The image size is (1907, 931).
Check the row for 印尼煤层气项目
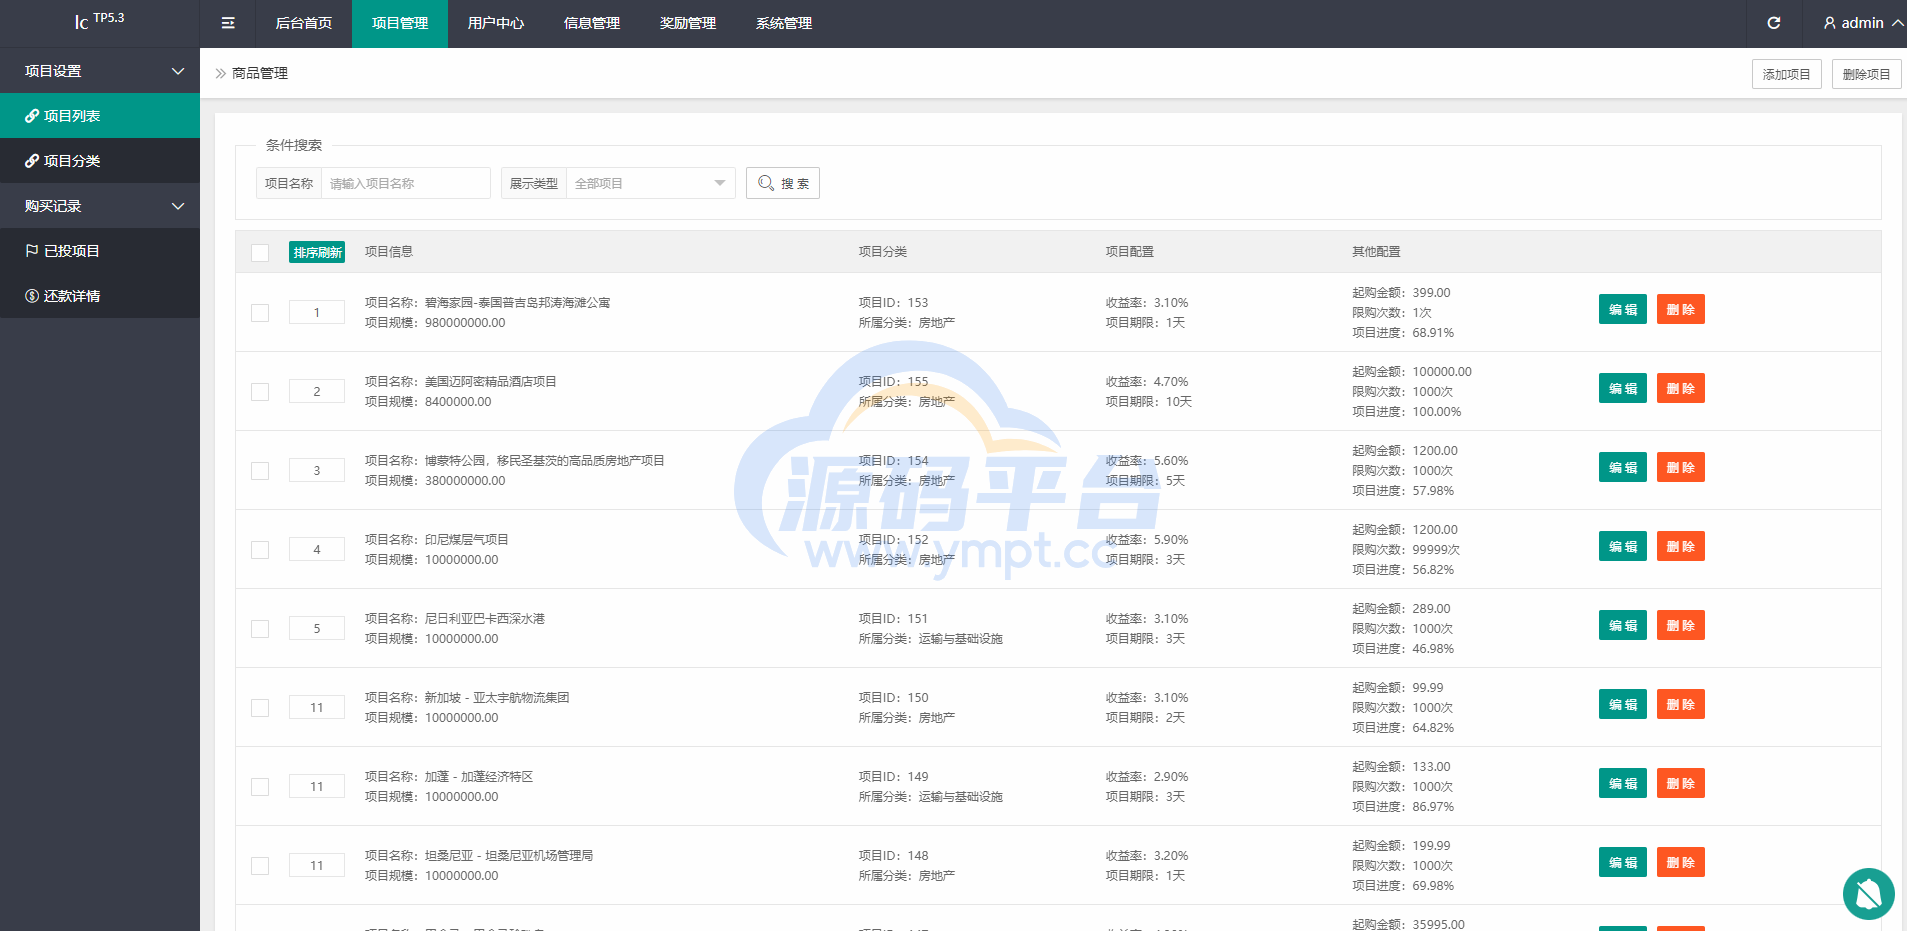point(260,549)
